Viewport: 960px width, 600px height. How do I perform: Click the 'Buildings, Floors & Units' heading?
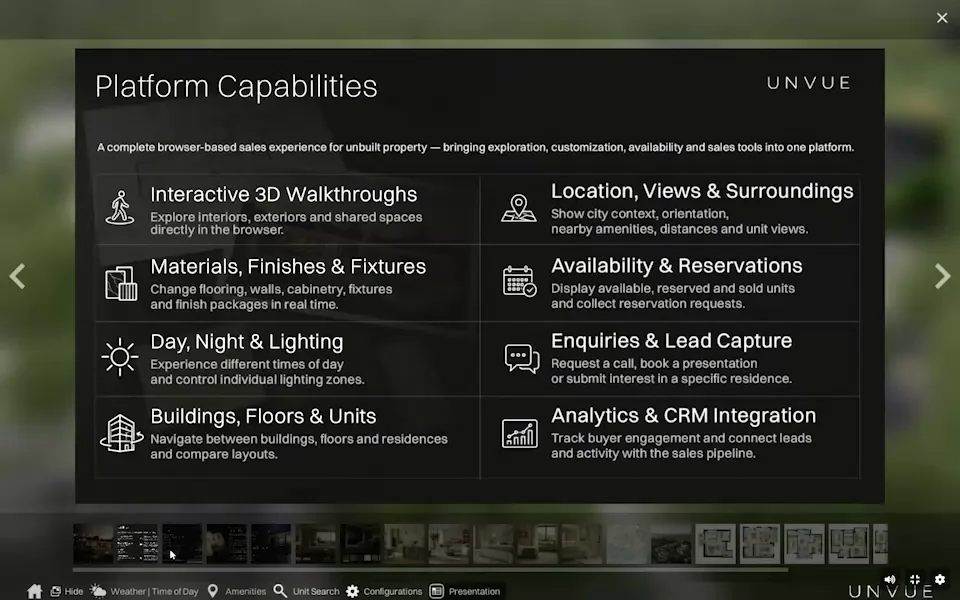point(263,416)
